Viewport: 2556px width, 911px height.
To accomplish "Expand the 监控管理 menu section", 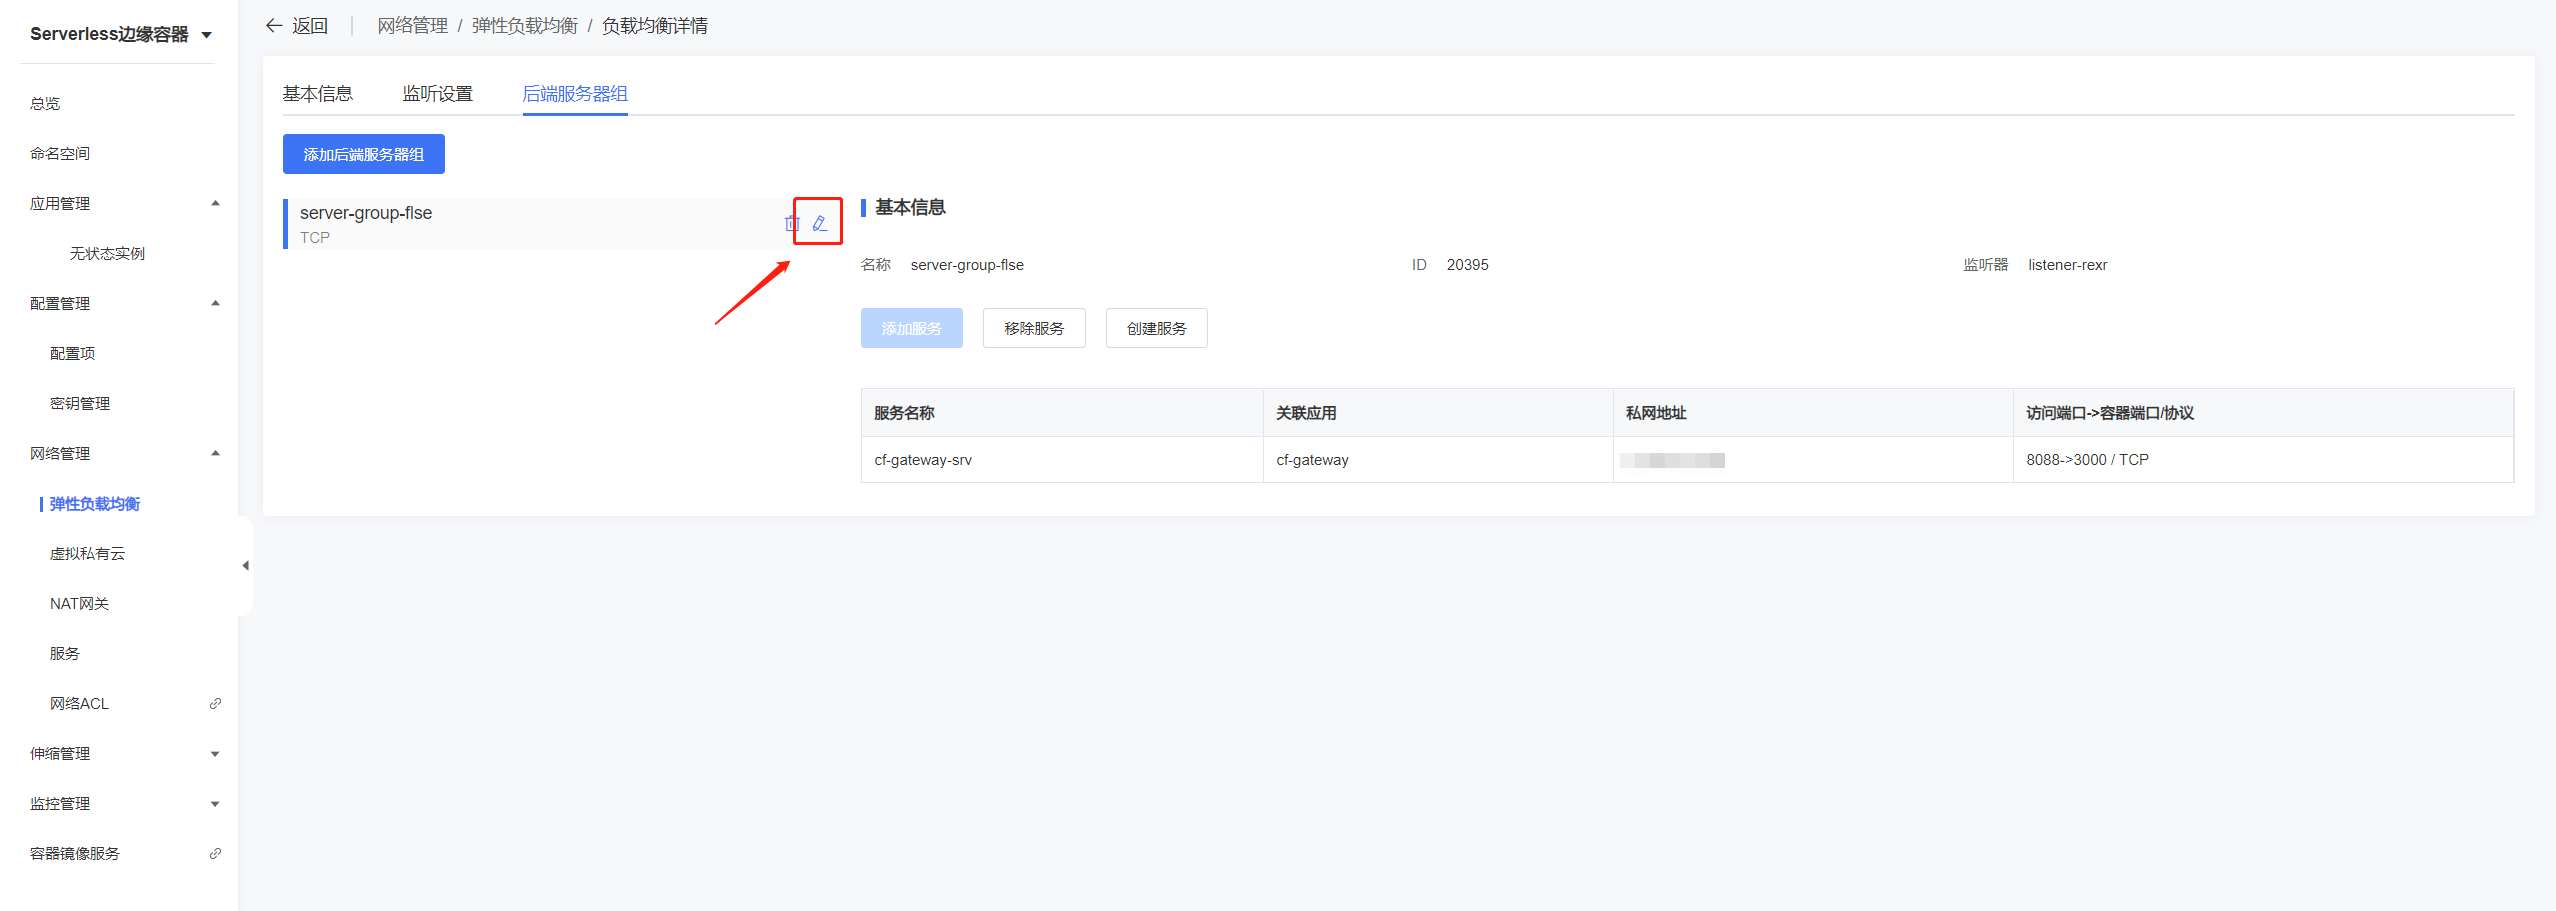I will pyautogui.click(x=215, y=804).
